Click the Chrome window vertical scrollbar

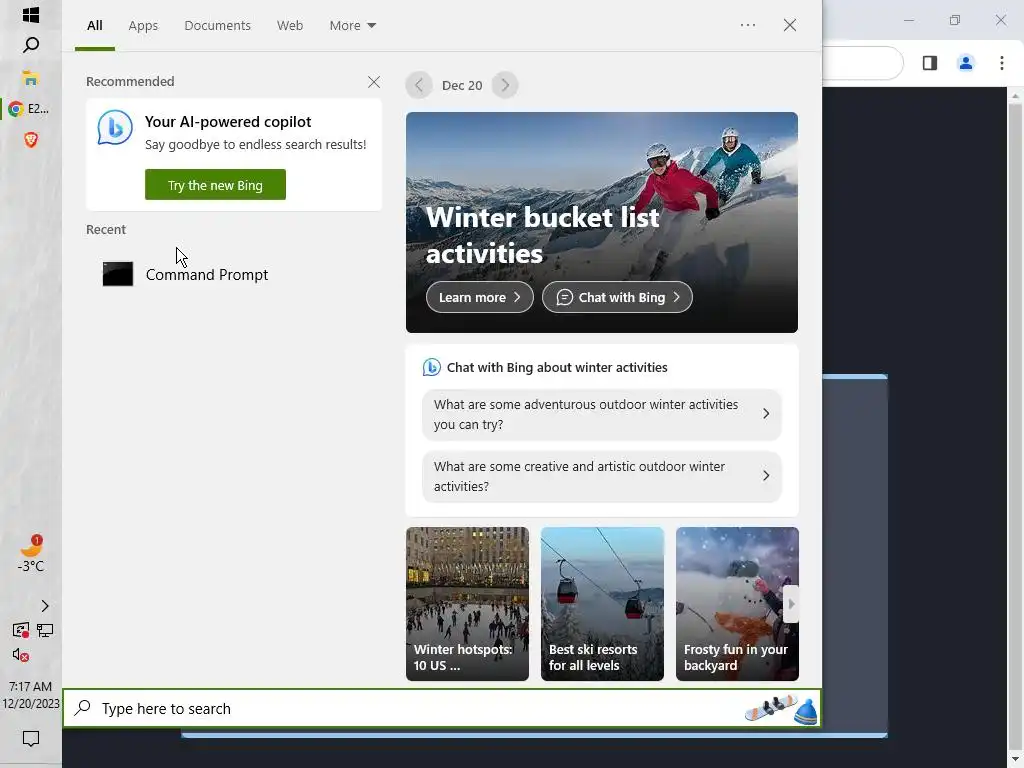(x=1015, y=428)
